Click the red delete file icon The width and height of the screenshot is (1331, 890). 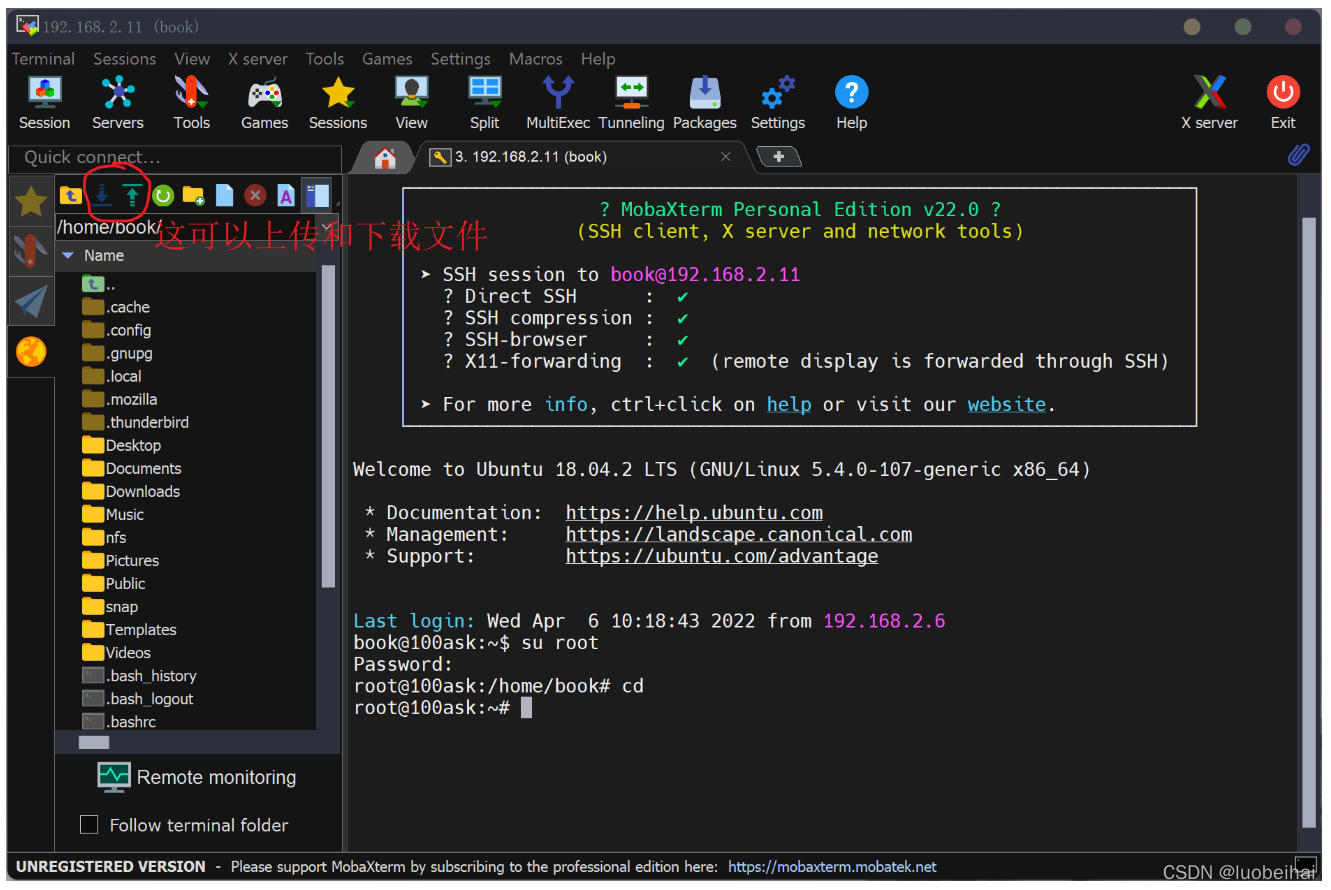255,195
